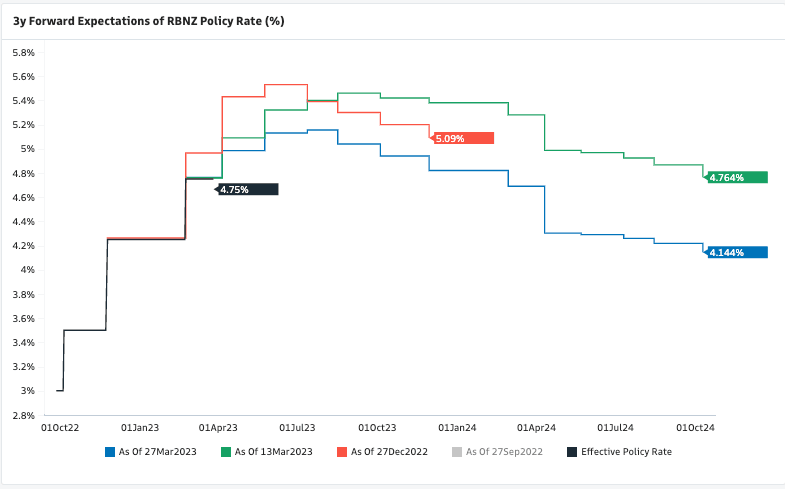The image size is (785, 489).
Task: Click the green As Of 13Mar2023 legend swatch
Action: click(226, 452)
